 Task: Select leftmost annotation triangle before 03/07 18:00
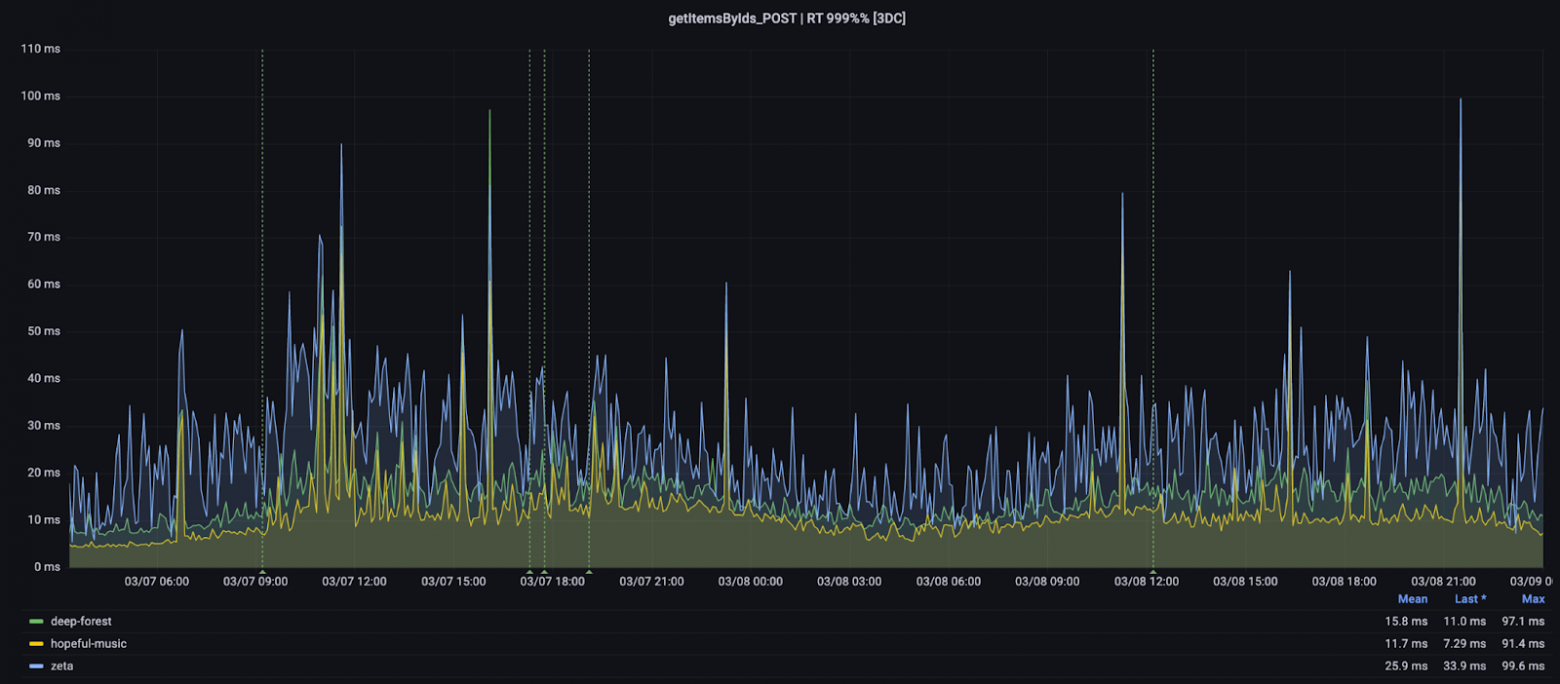click(530, 572)
